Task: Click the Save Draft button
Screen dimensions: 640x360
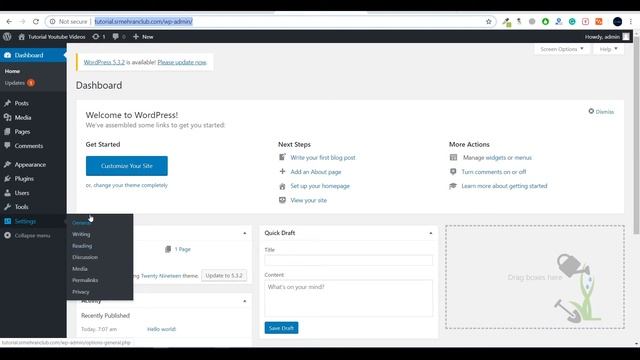Action: (x=281, y=328)
